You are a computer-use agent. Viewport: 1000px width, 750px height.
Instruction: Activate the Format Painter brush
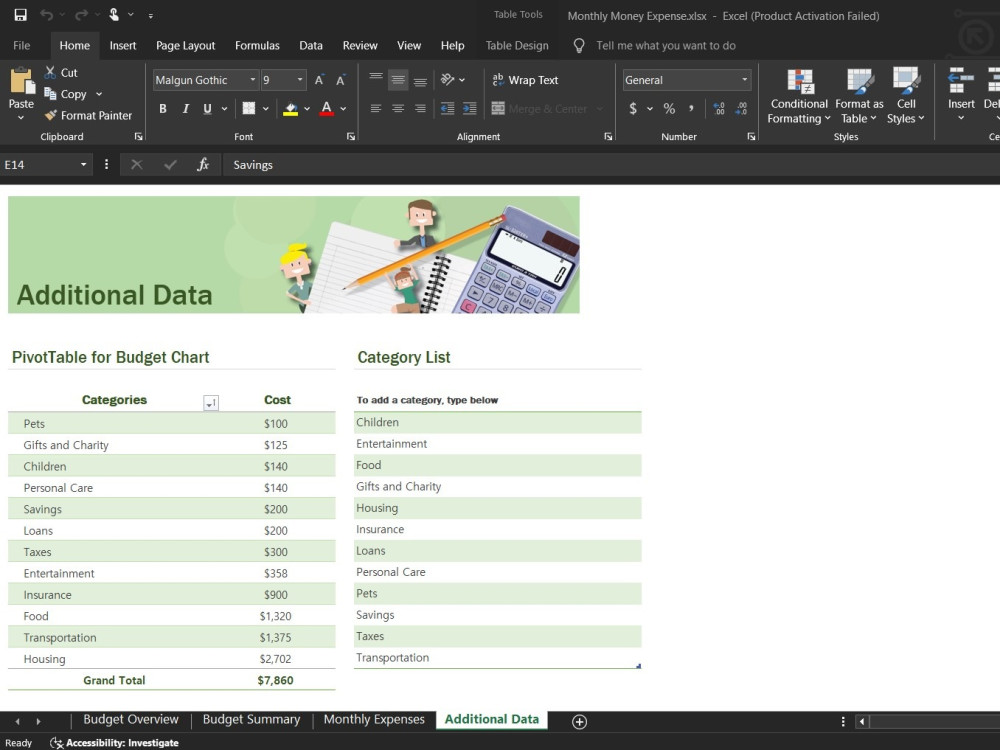point(88,115)
